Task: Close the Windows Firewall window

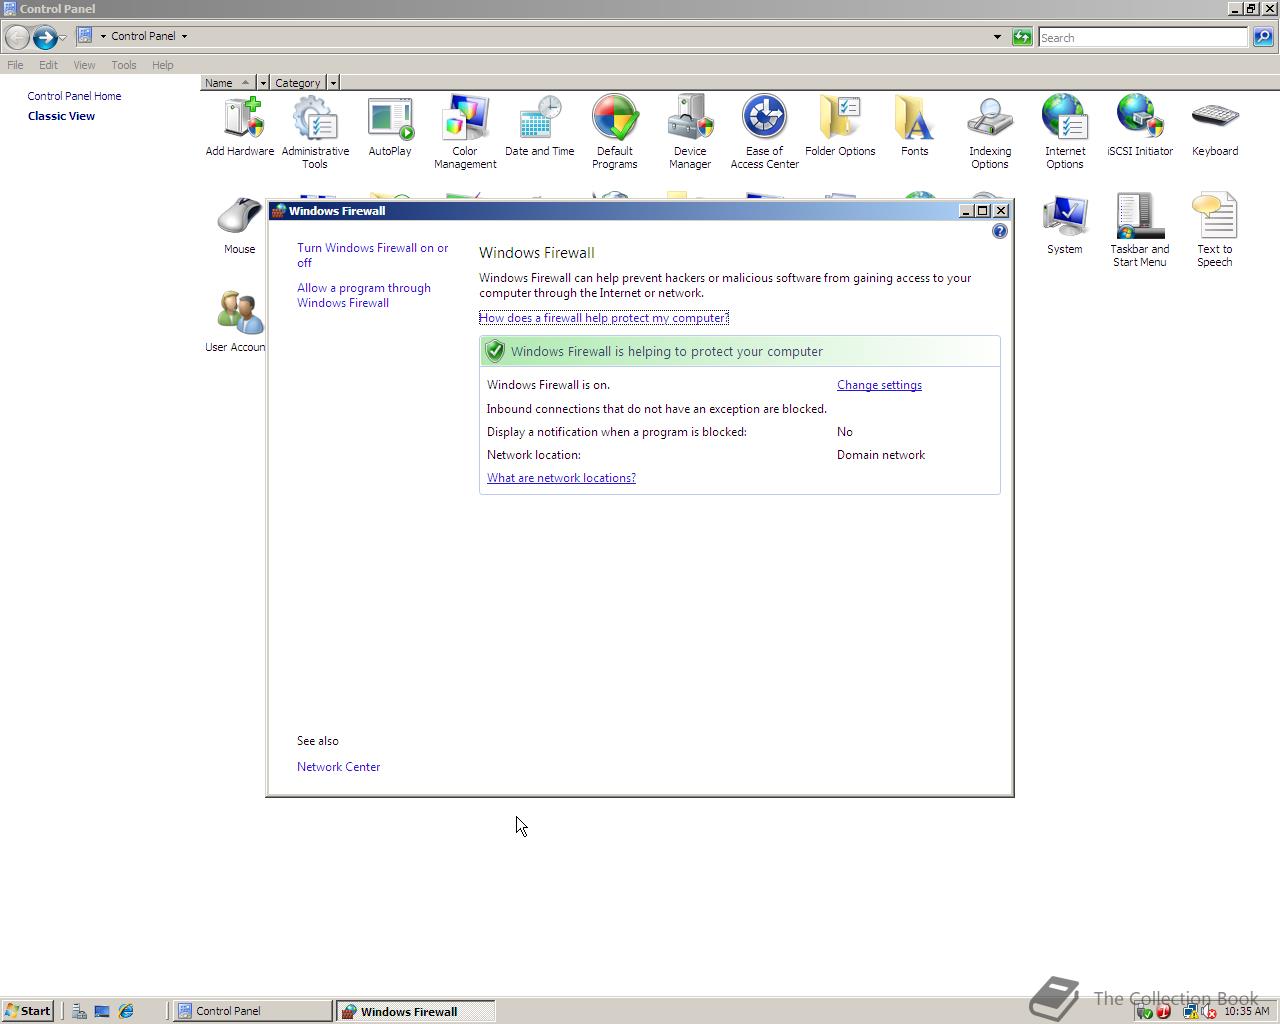Action: click(x=1001, y=211)
